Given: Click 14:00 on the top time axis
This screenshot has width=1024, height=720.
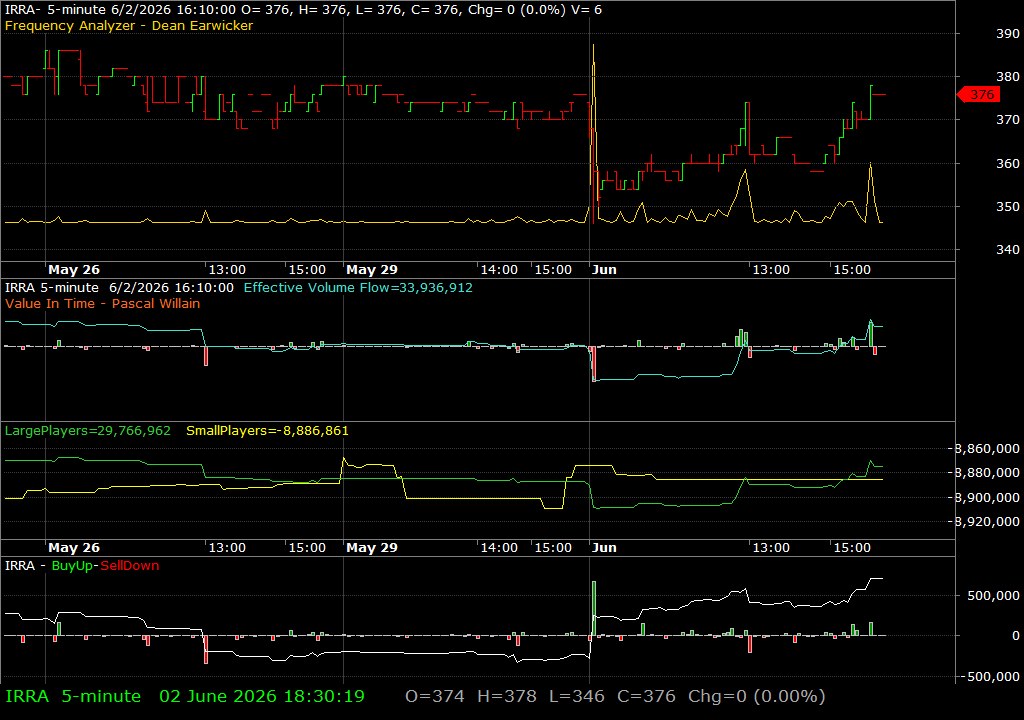Looking at the screenshot, I should pyautogui.click(x=499, y=269).
